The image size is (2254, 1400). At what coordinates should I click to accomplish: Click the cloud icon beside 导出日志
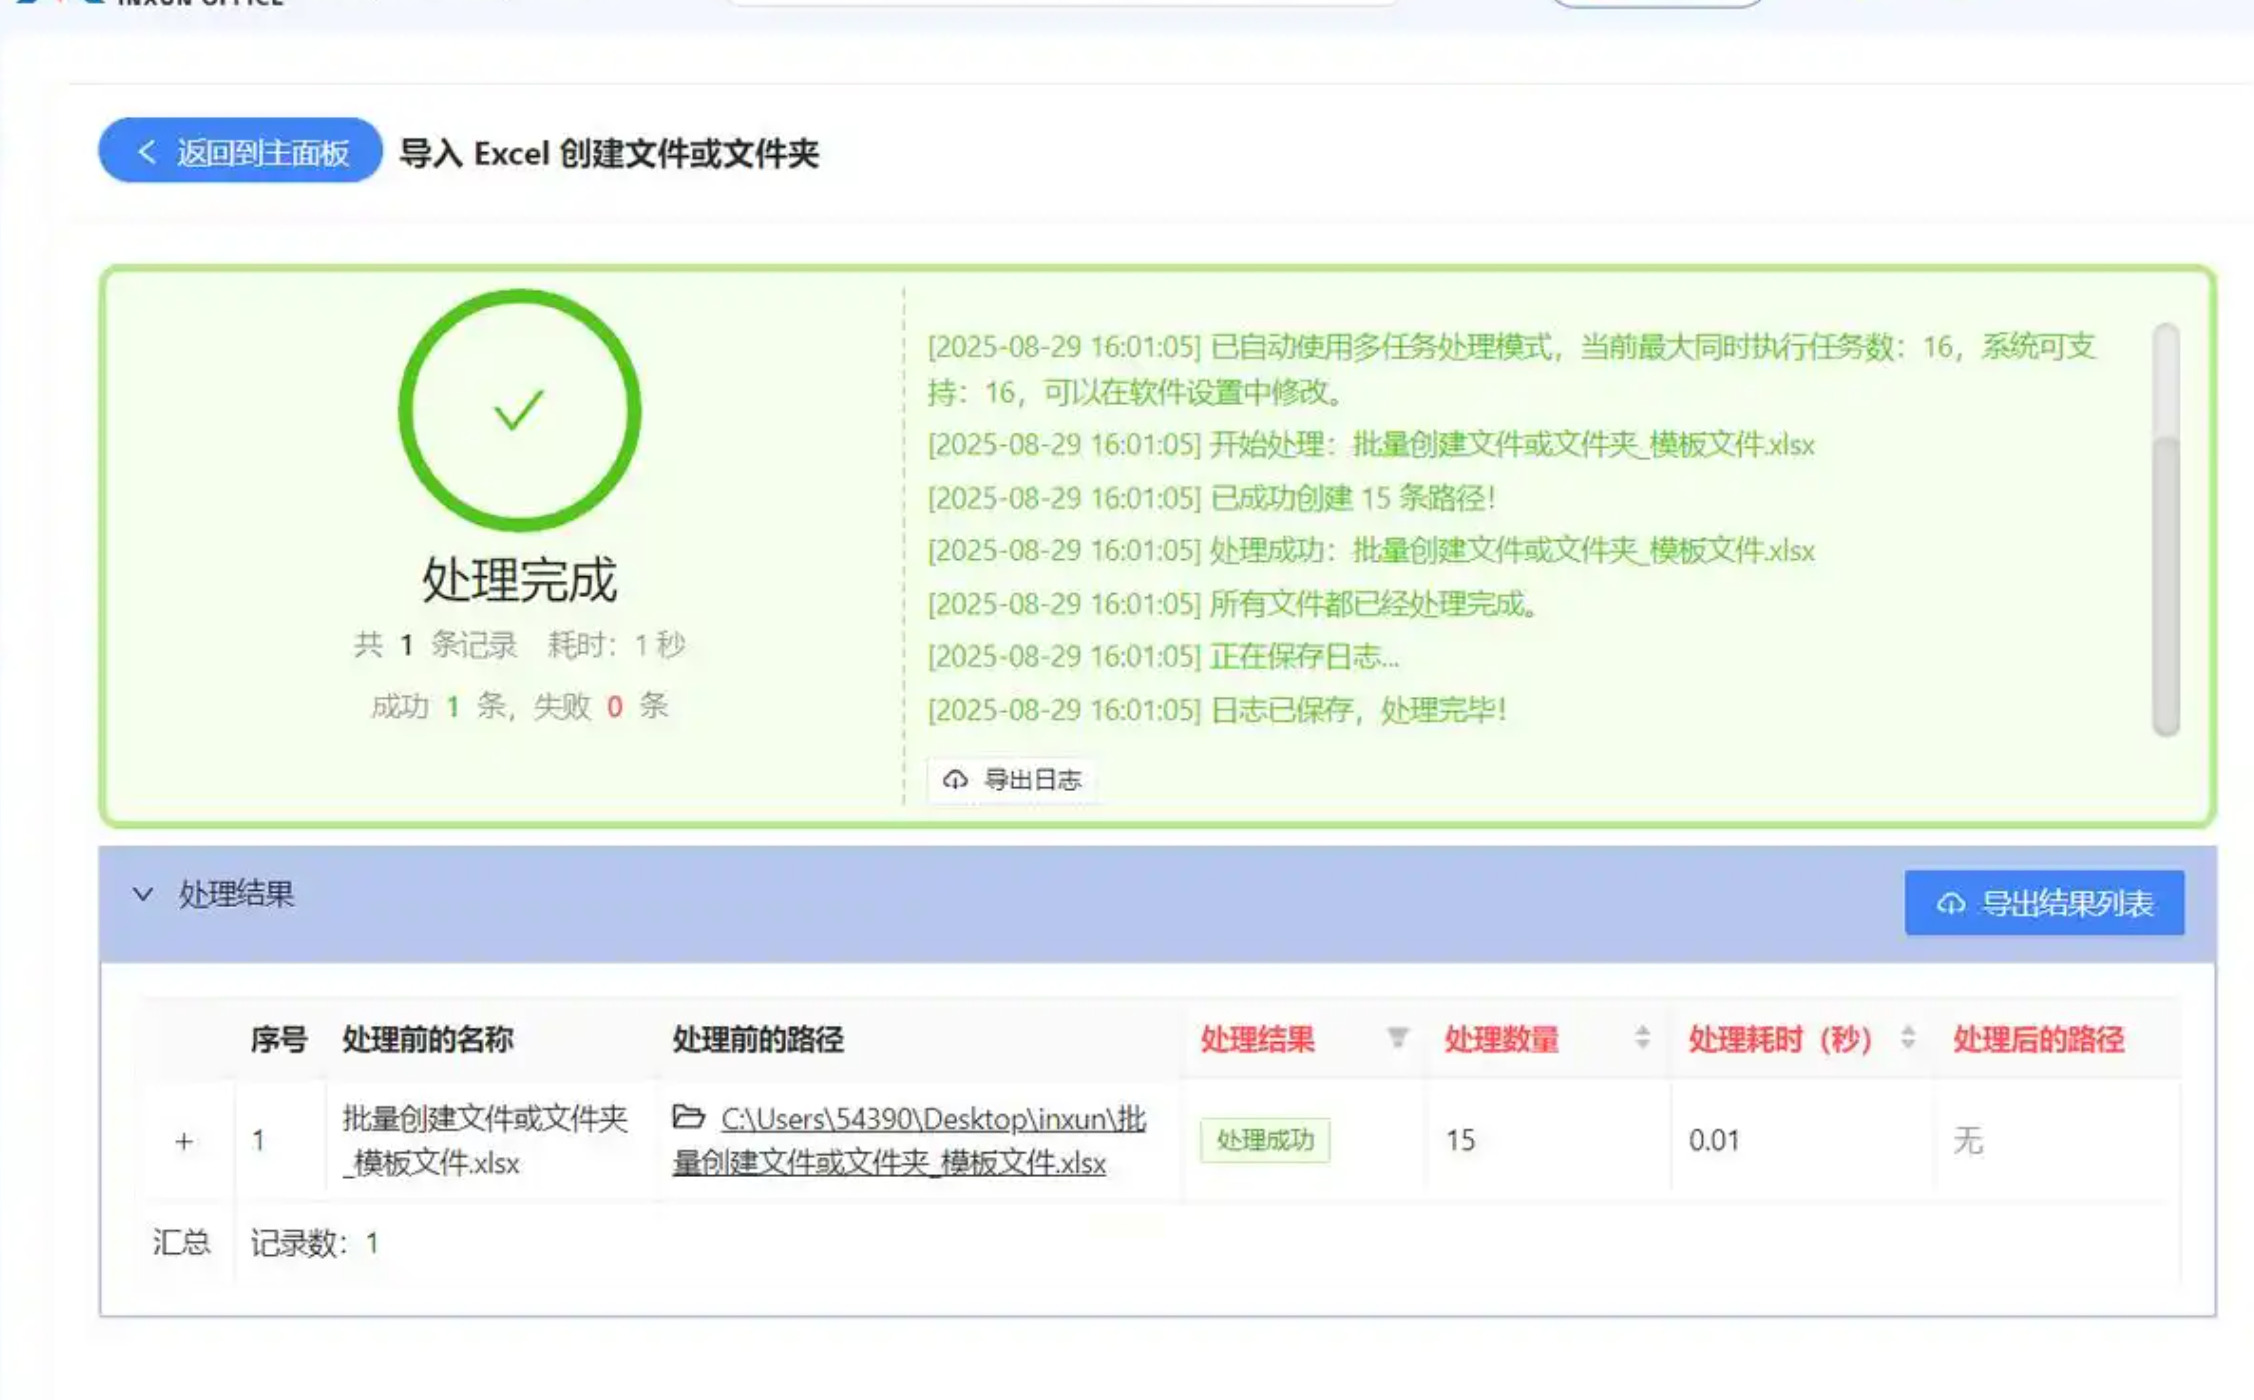pyautogui.click(x=955, y=779)
